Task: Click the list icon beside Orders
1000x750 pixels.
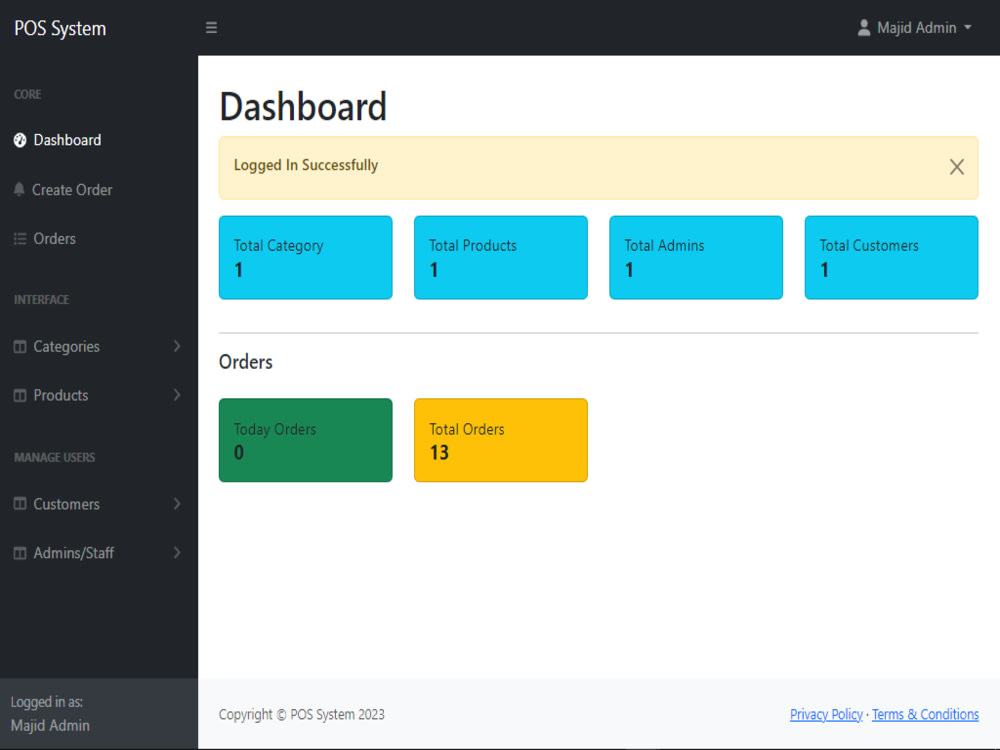Action: [x=20, y=238]
